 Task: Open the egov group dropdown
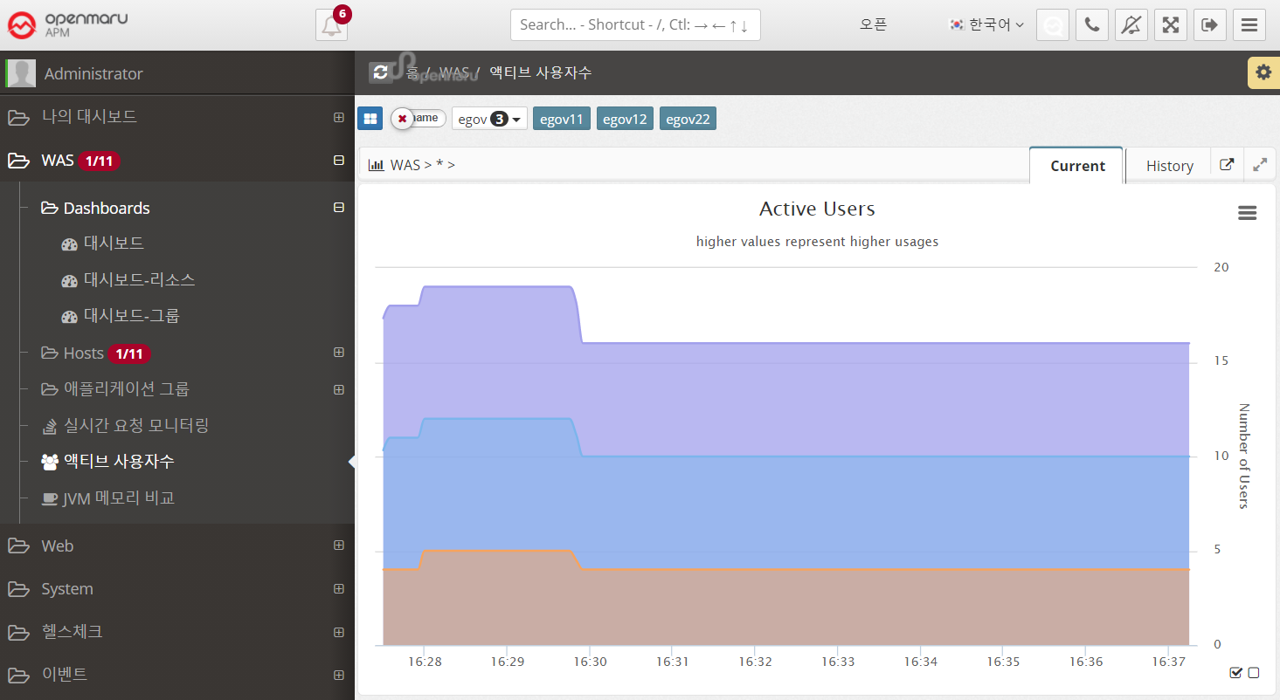(489, 119)
